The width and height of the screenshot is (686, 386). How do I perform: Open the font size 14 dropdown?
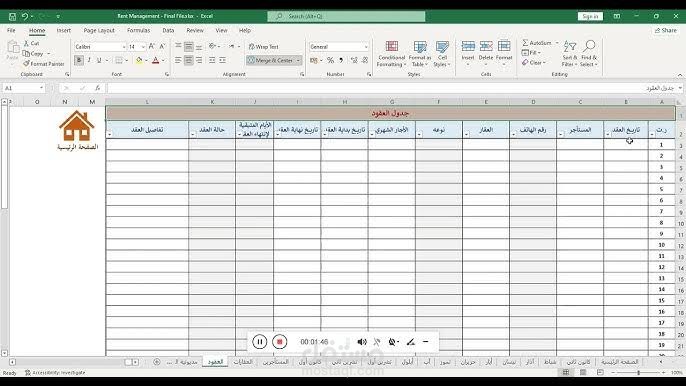[x=143, y=47]
